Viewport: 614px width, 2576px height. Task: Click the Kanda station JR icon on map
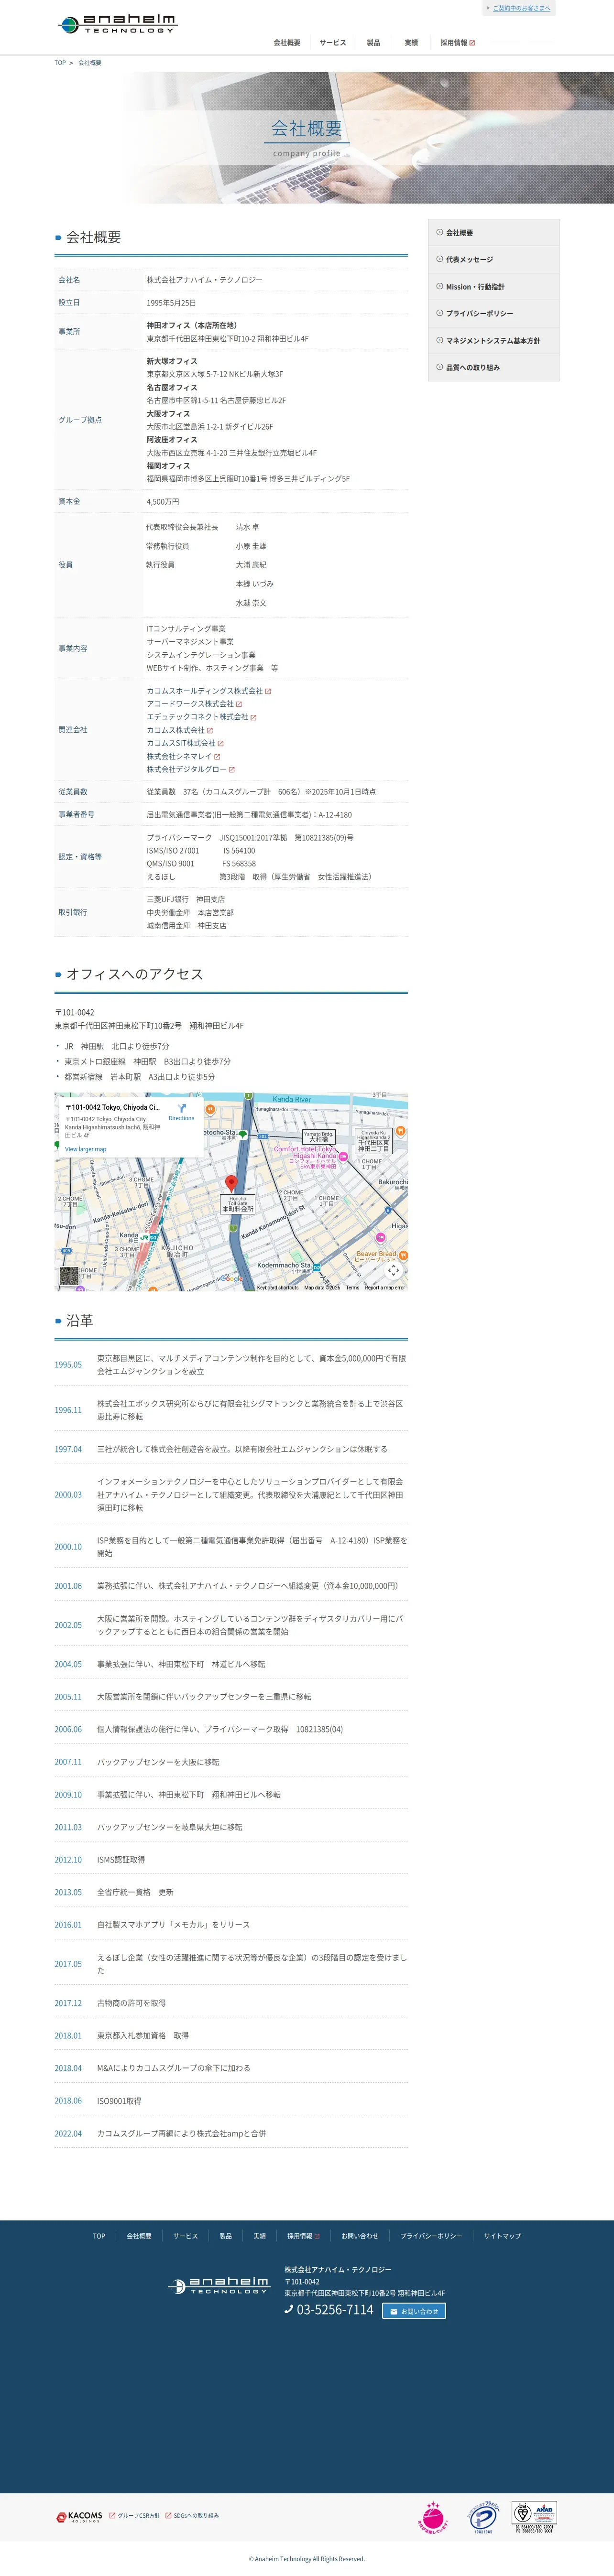(144, 1237)
